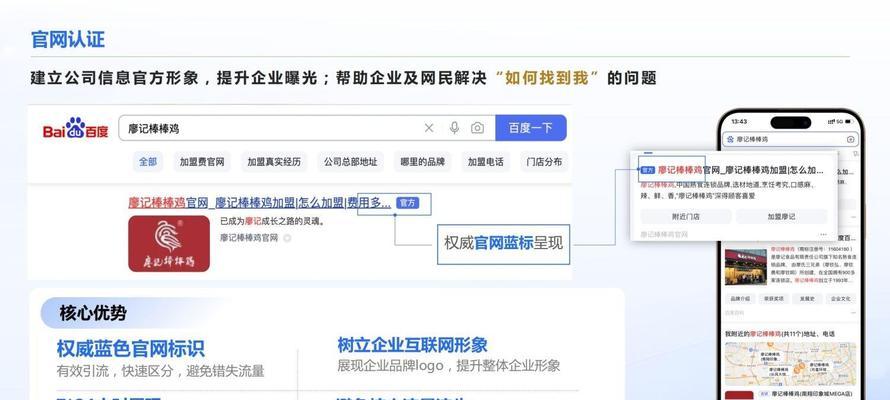Open the mobile result title 廖记棒棒鸡官网 link
Viewport: 890px width, 400px height.
741,170
